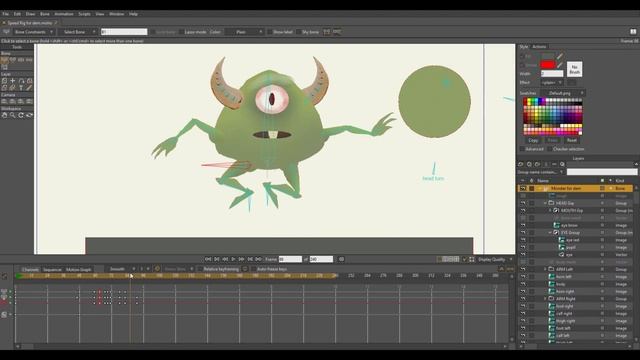640x360 pixels.
Task: Enable Auto-freeze keys checkbox
Action: (x=253, y=269)
